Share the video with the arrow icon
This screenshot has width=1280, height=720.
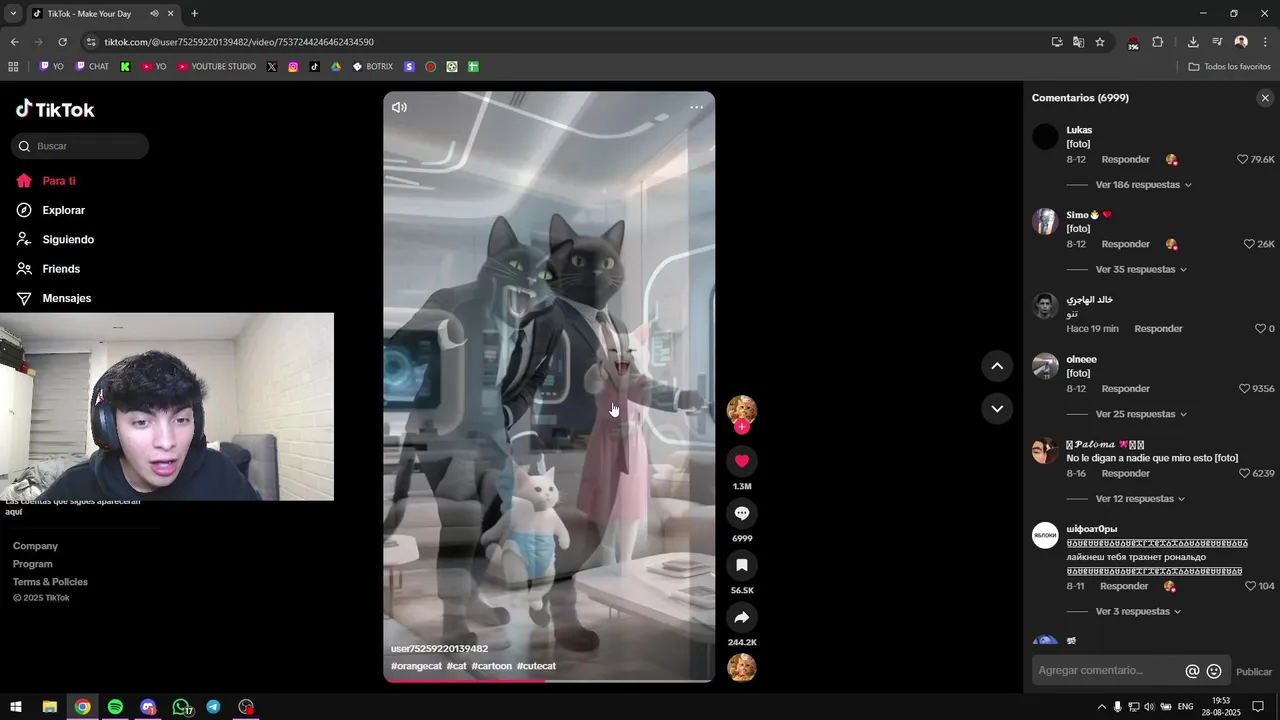pos(742,617)
